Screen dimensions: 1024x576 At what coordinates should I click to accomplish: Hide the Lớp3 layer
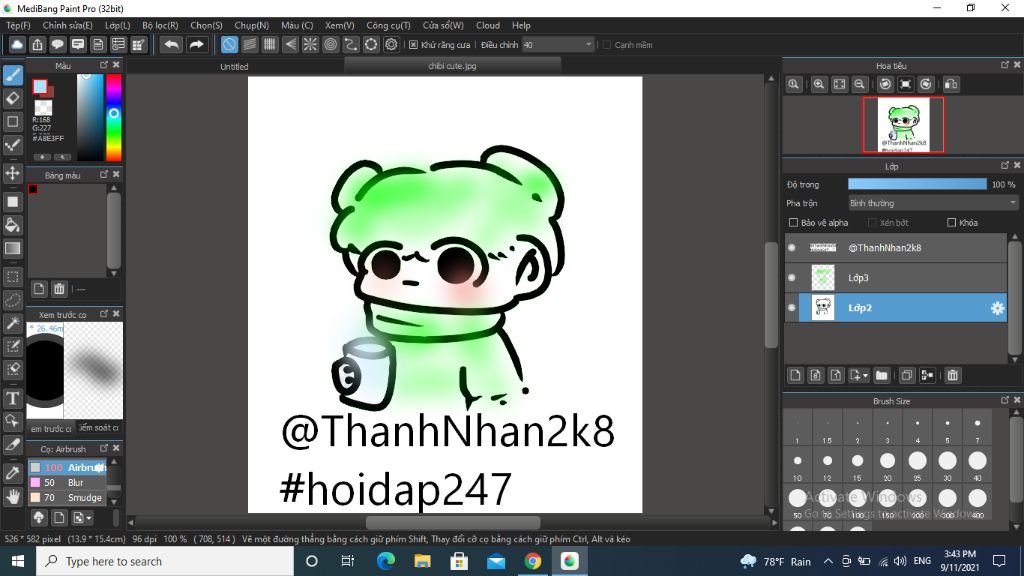tap(792, 278)
